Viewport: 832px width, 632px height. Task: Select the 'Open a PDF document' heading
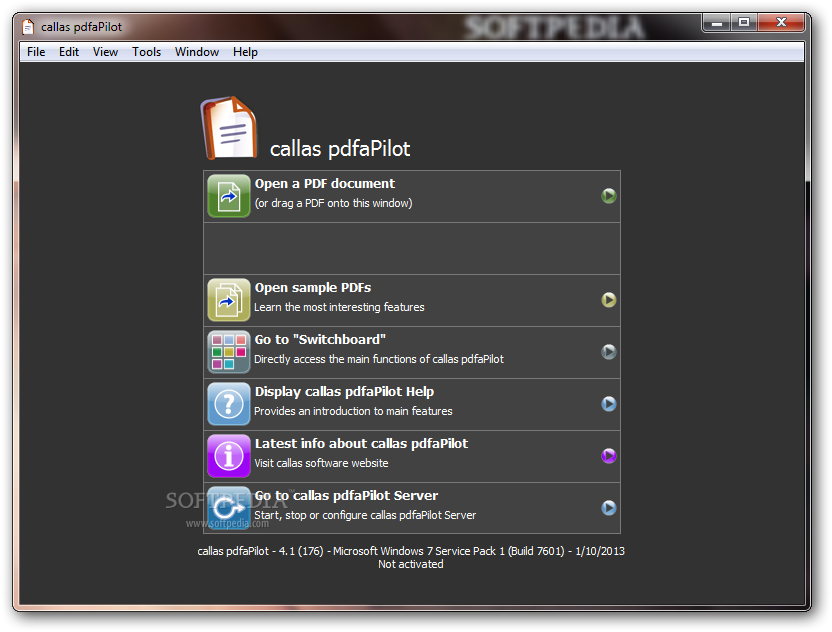pyautogui.click(x=325, y=184)
